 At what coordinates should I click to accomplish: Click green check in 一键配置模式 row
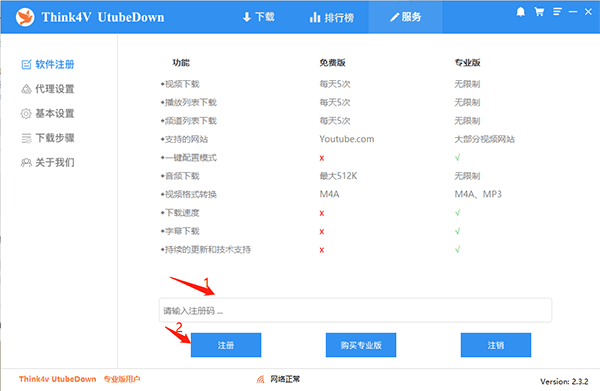(x=457, y=157)
